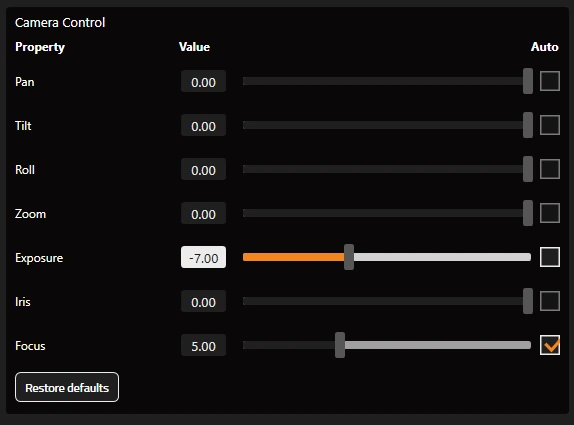Click the Roll value input field
This screenshot has width=574, height=425.
point(204,169)
